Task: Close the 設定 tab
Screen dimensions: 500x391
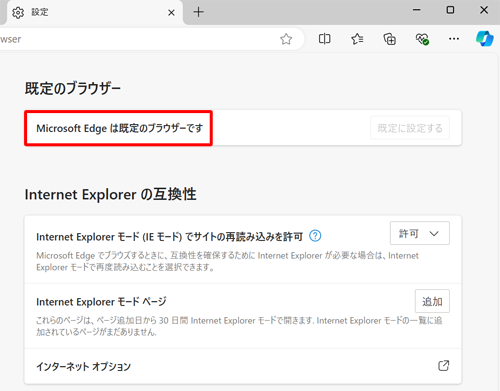Action: pos(171,13)
